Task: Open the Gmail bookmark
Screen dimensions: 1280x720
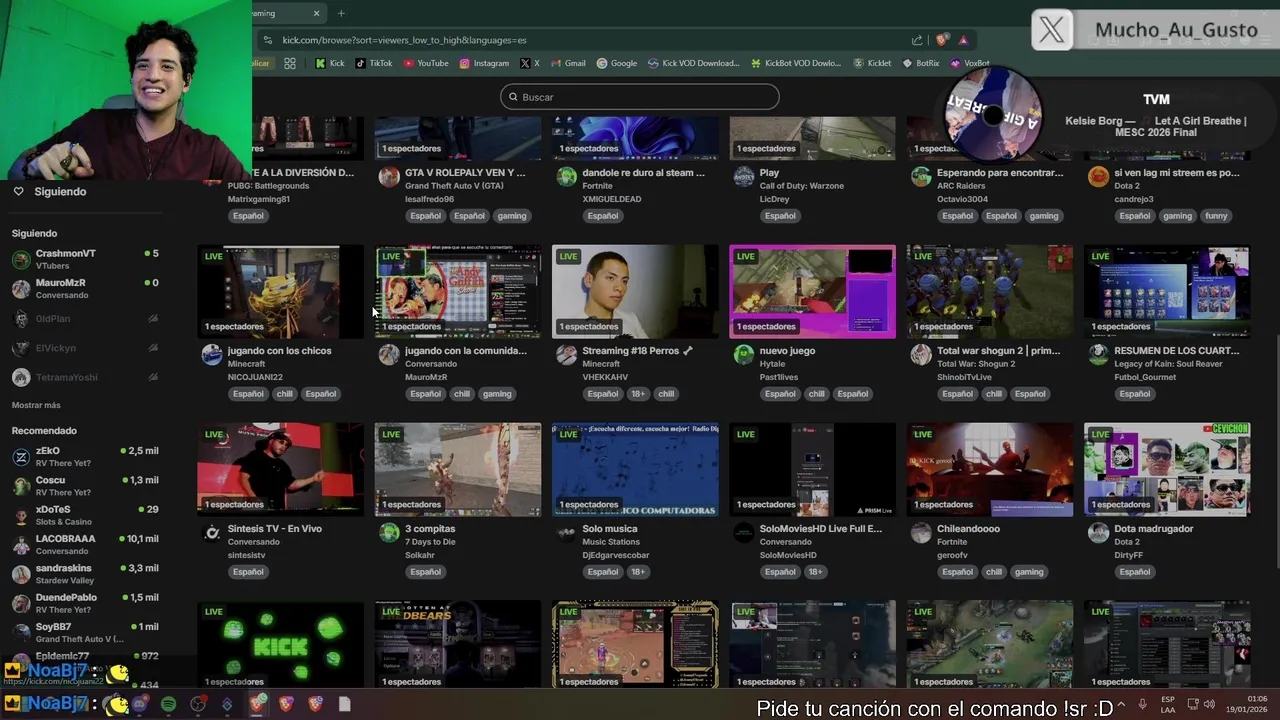Action: coord(568,63)
